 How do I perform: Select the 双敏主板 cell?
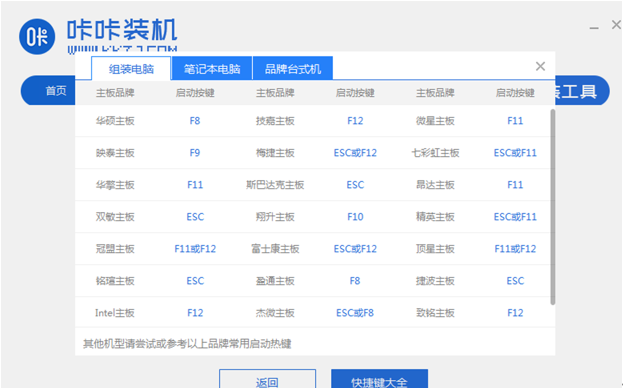115,217
